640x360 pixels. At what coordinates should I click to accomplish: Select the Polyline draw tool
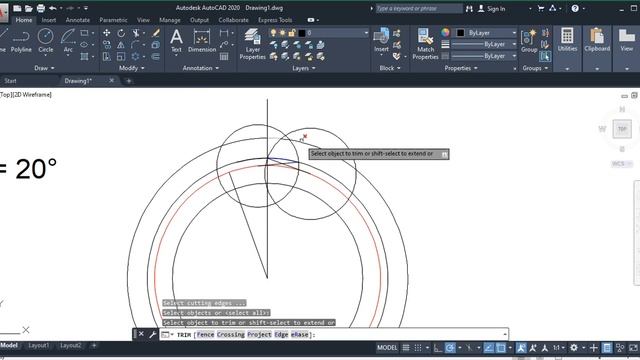21,41
